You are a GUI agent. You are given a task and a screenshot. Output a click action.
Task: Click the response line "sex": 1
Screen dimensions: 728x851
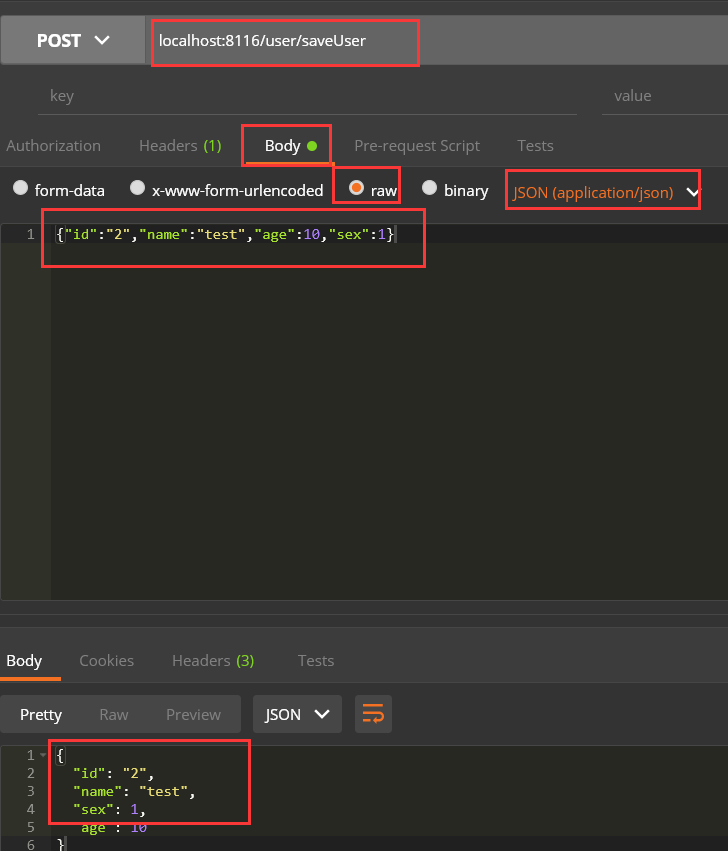point(109,810)
